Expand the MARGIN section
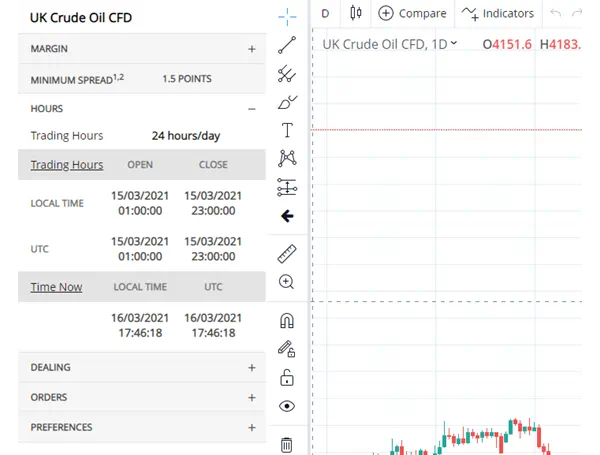Screen dimensions: 600x455 pos(142,49)
